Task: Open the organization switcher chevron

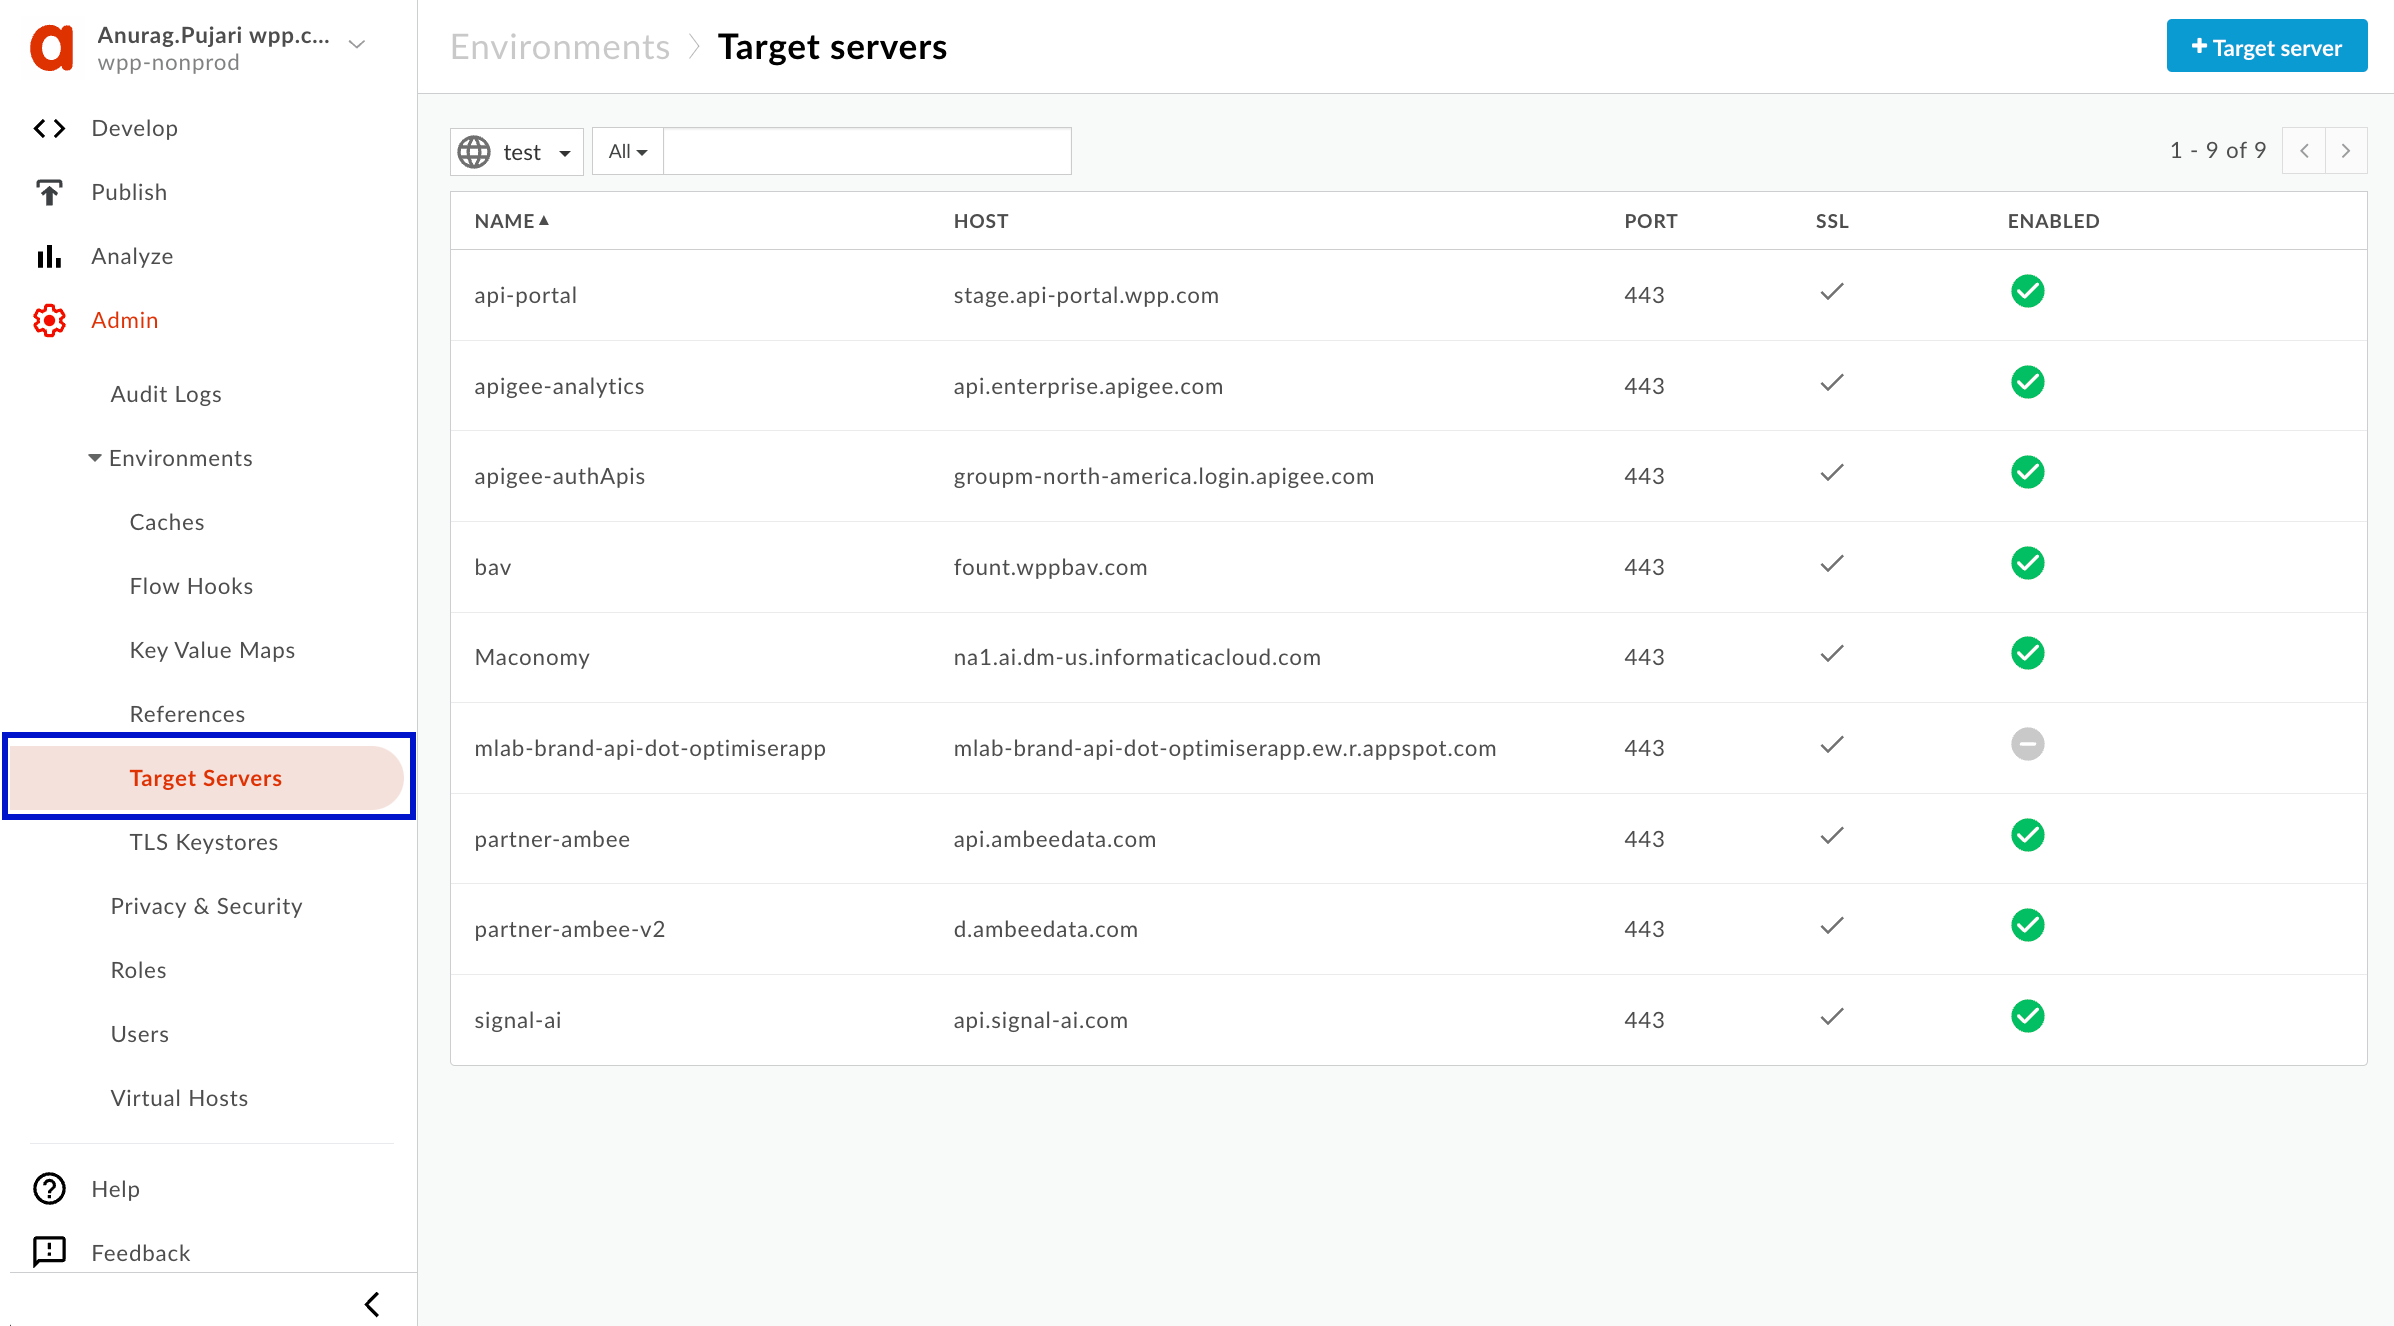Action: click(x=357, y=44)
